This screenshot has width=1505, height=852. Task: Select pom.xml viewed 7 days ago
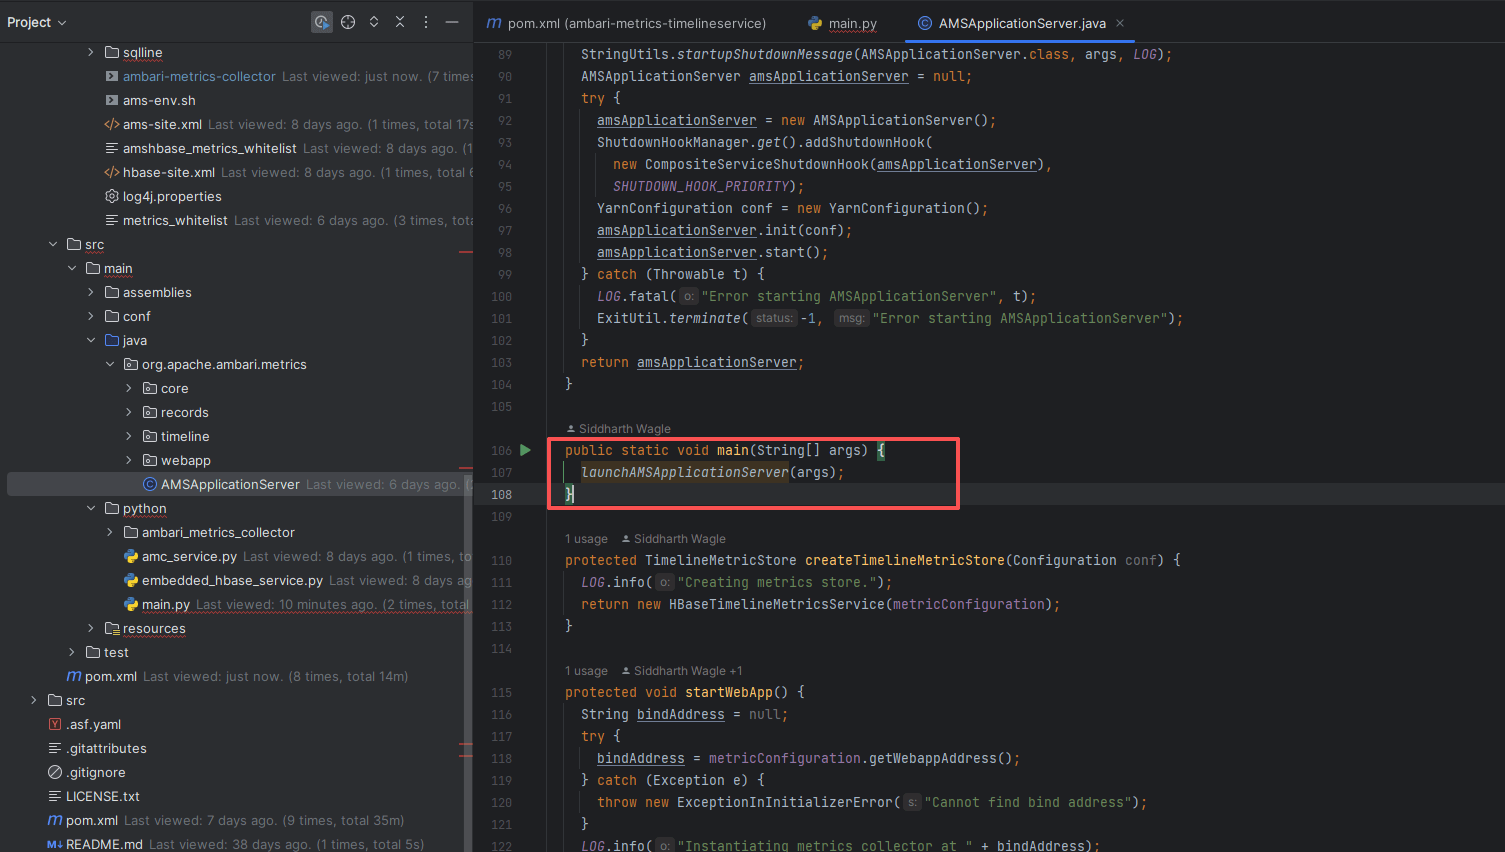click(x=91, y=820)
